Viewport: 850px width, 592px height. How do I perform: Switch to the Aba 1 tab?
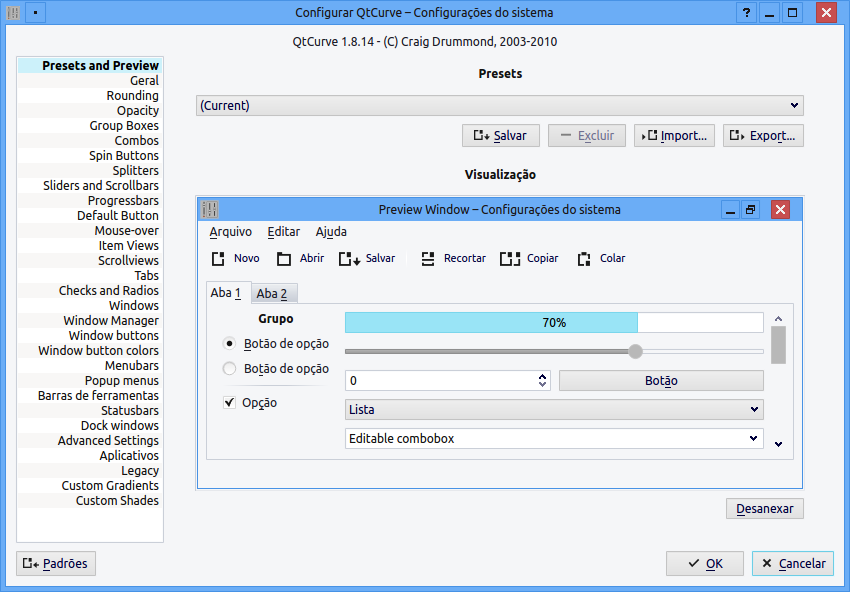[228, 292]
